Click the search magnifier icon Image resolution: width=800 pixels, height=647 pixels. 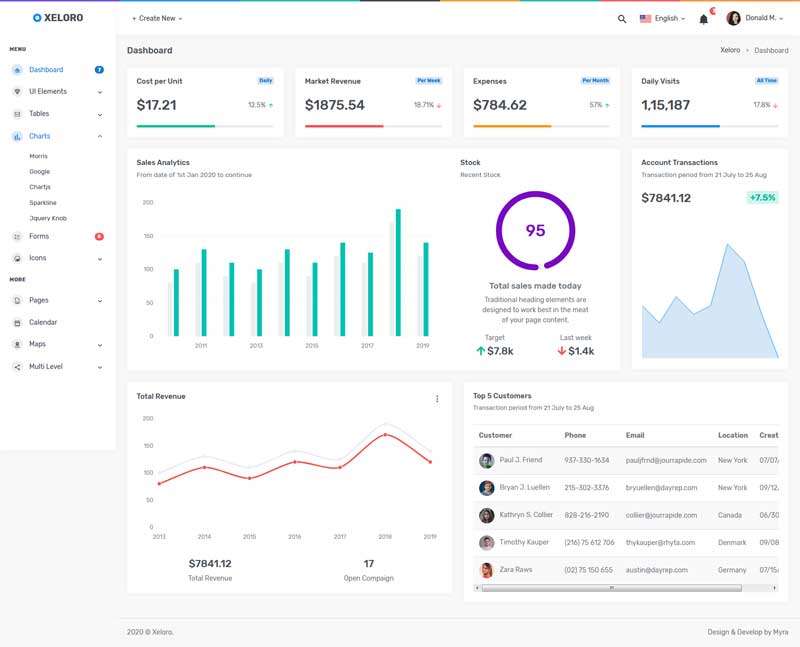pyautogui.click(x=622, y=19)
